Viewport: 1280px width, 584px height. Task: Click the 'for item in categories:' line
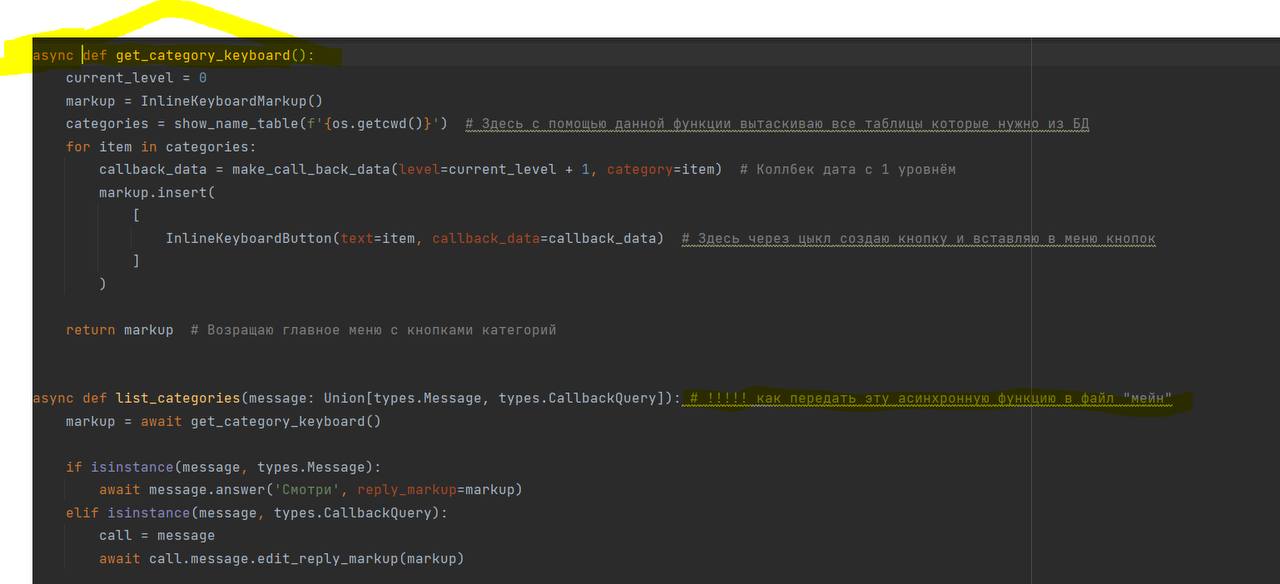point(161,147)
